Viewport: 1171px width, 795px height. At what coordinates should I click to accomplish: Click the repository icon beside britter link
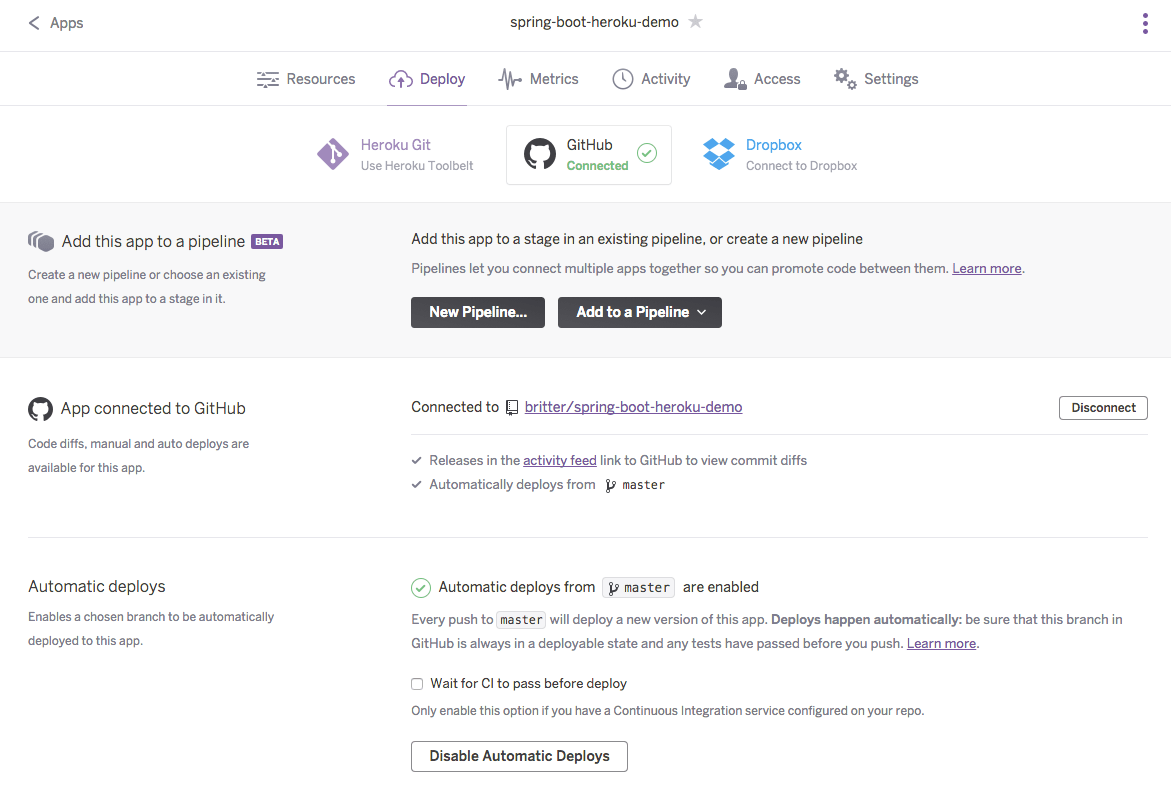512,407
